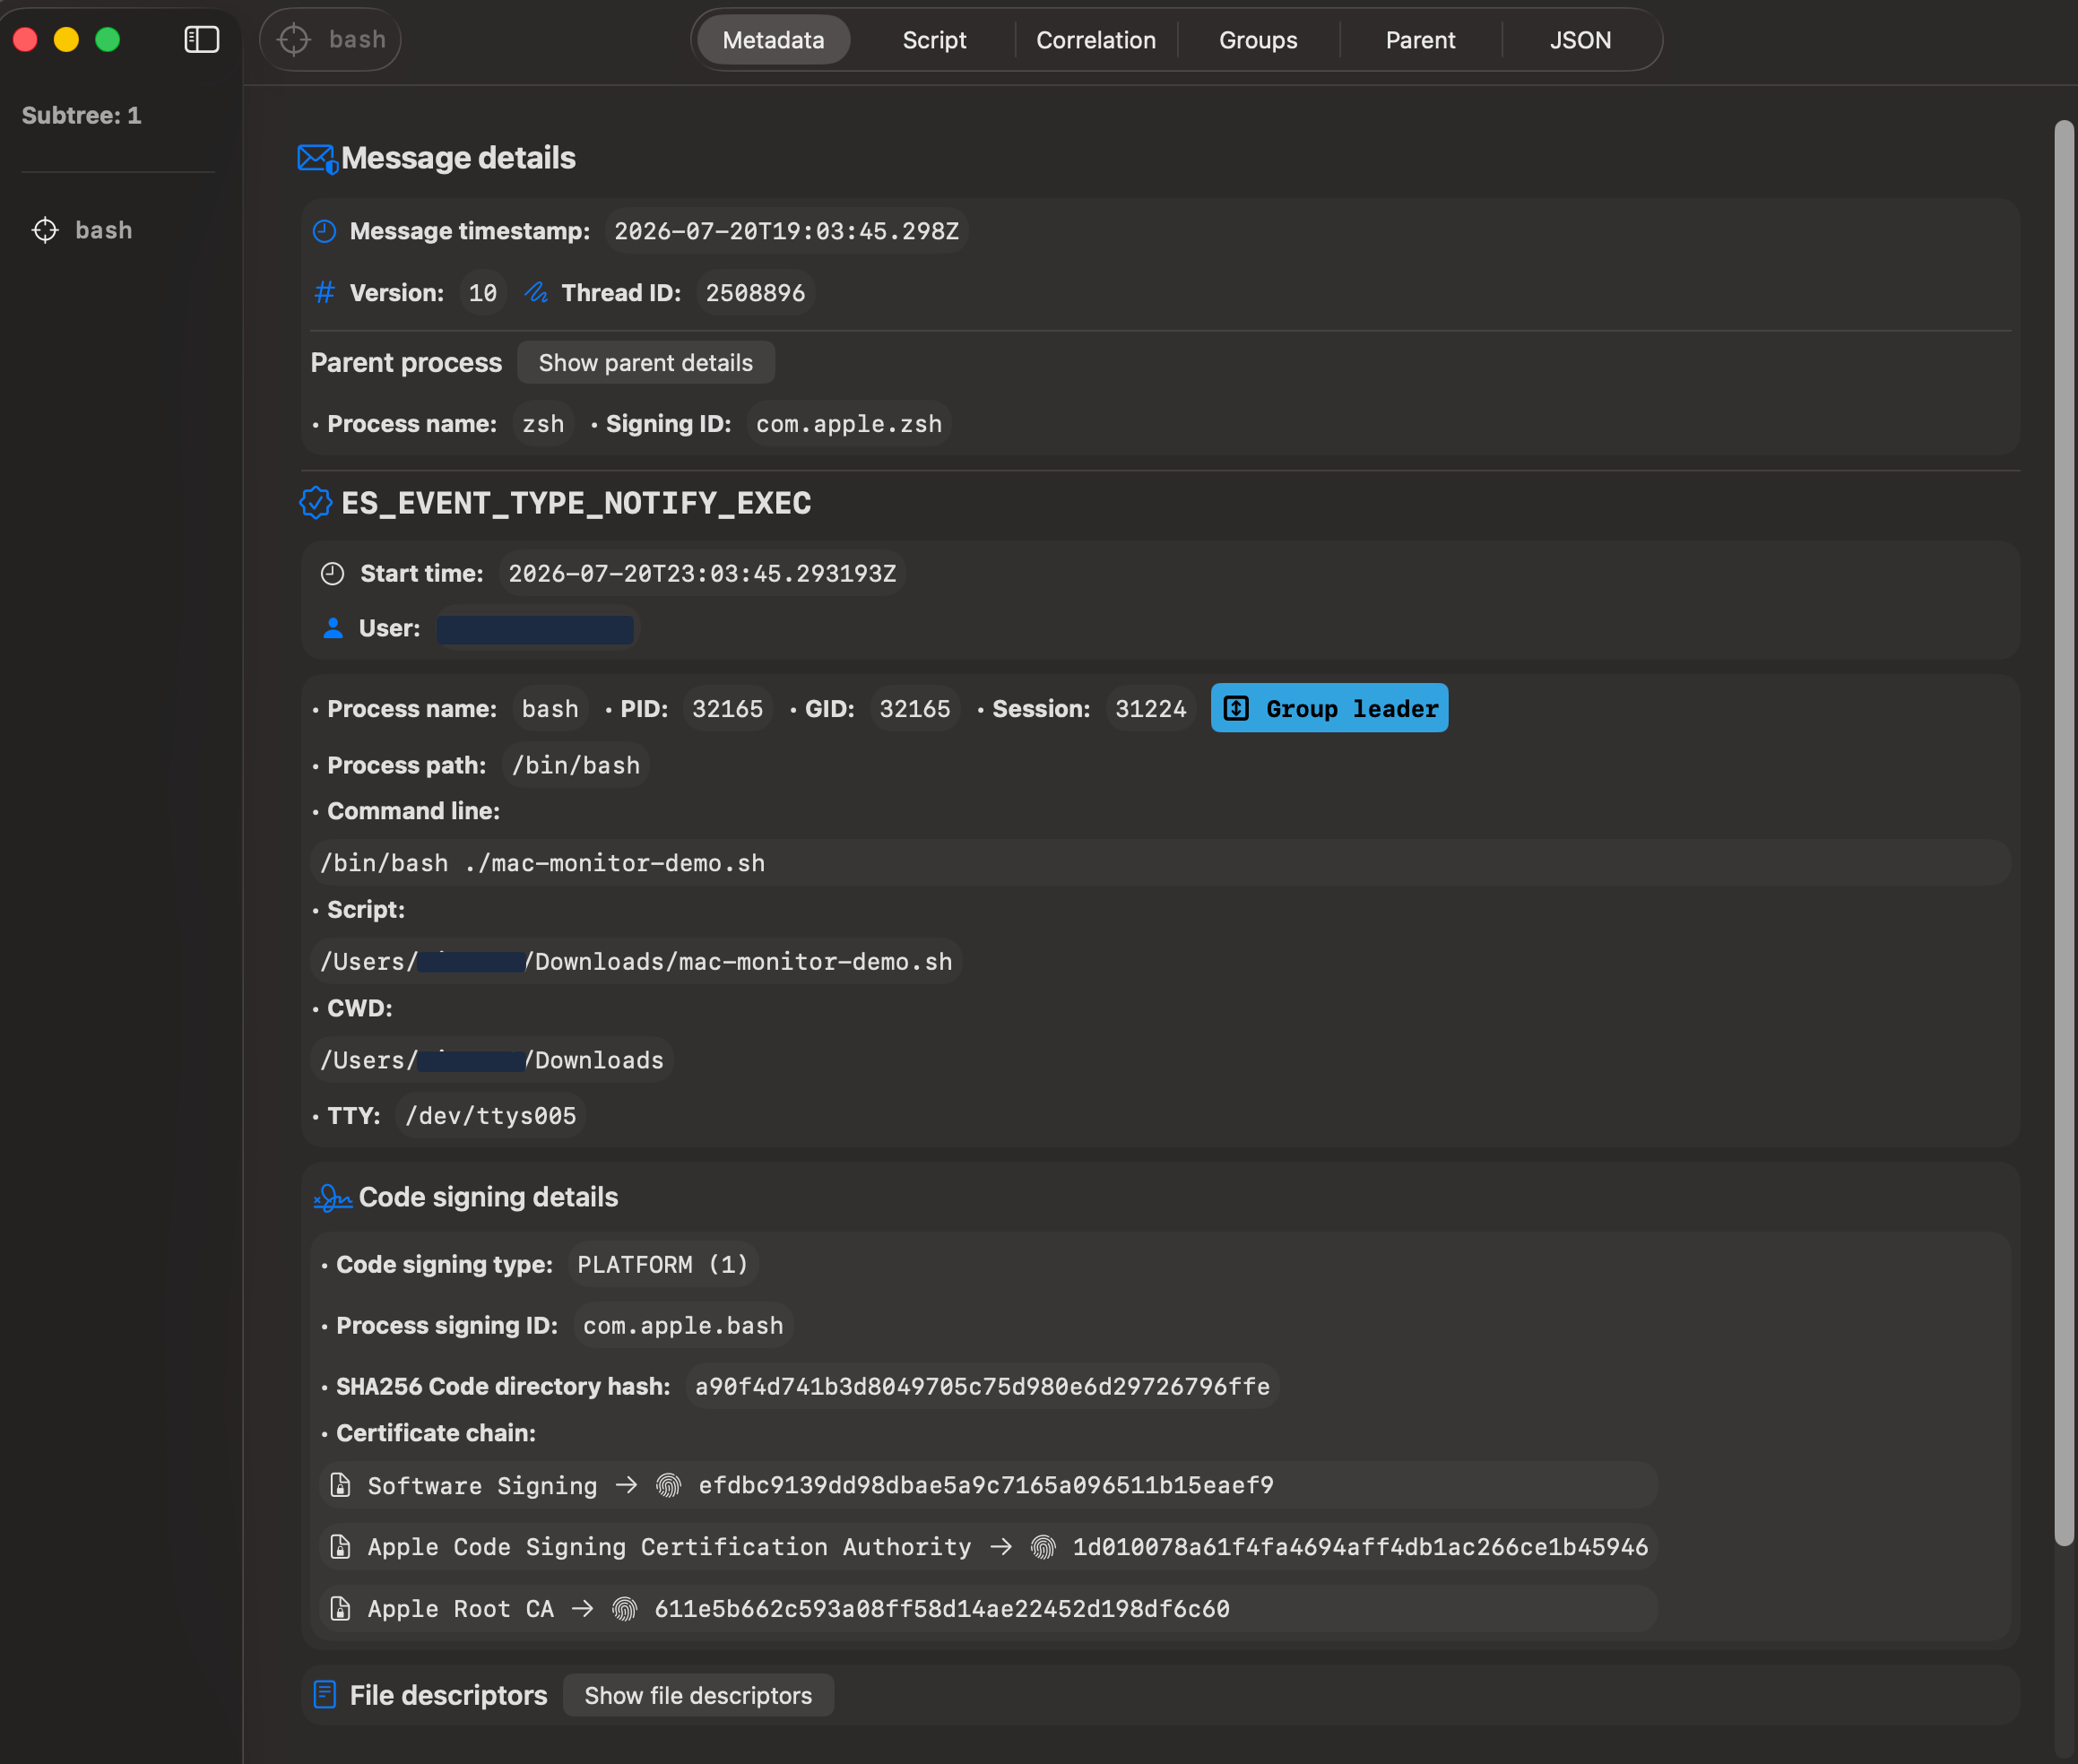The width and height of the screenshot is (2078, 1764).
Task: Click the ES_EVENT_TYPE_NOTIFY_EXEC seal icon
Action: pos(316,502)
